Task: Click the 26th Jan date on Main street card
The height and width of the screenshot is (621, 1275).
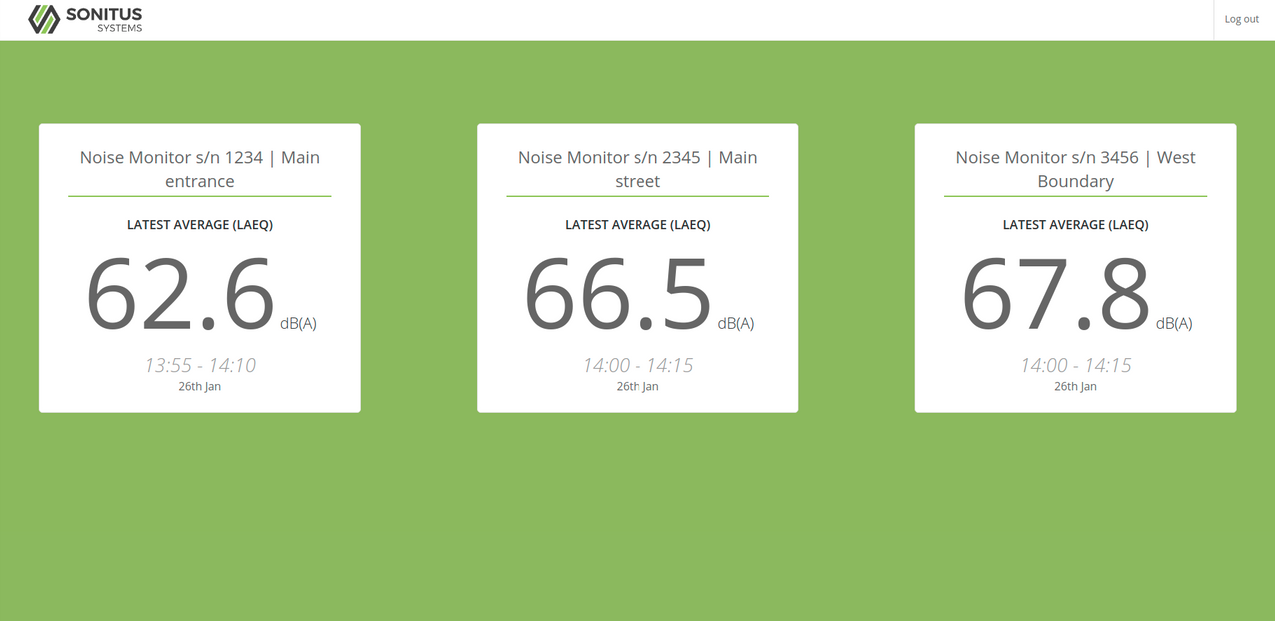Action: [638, 386]
